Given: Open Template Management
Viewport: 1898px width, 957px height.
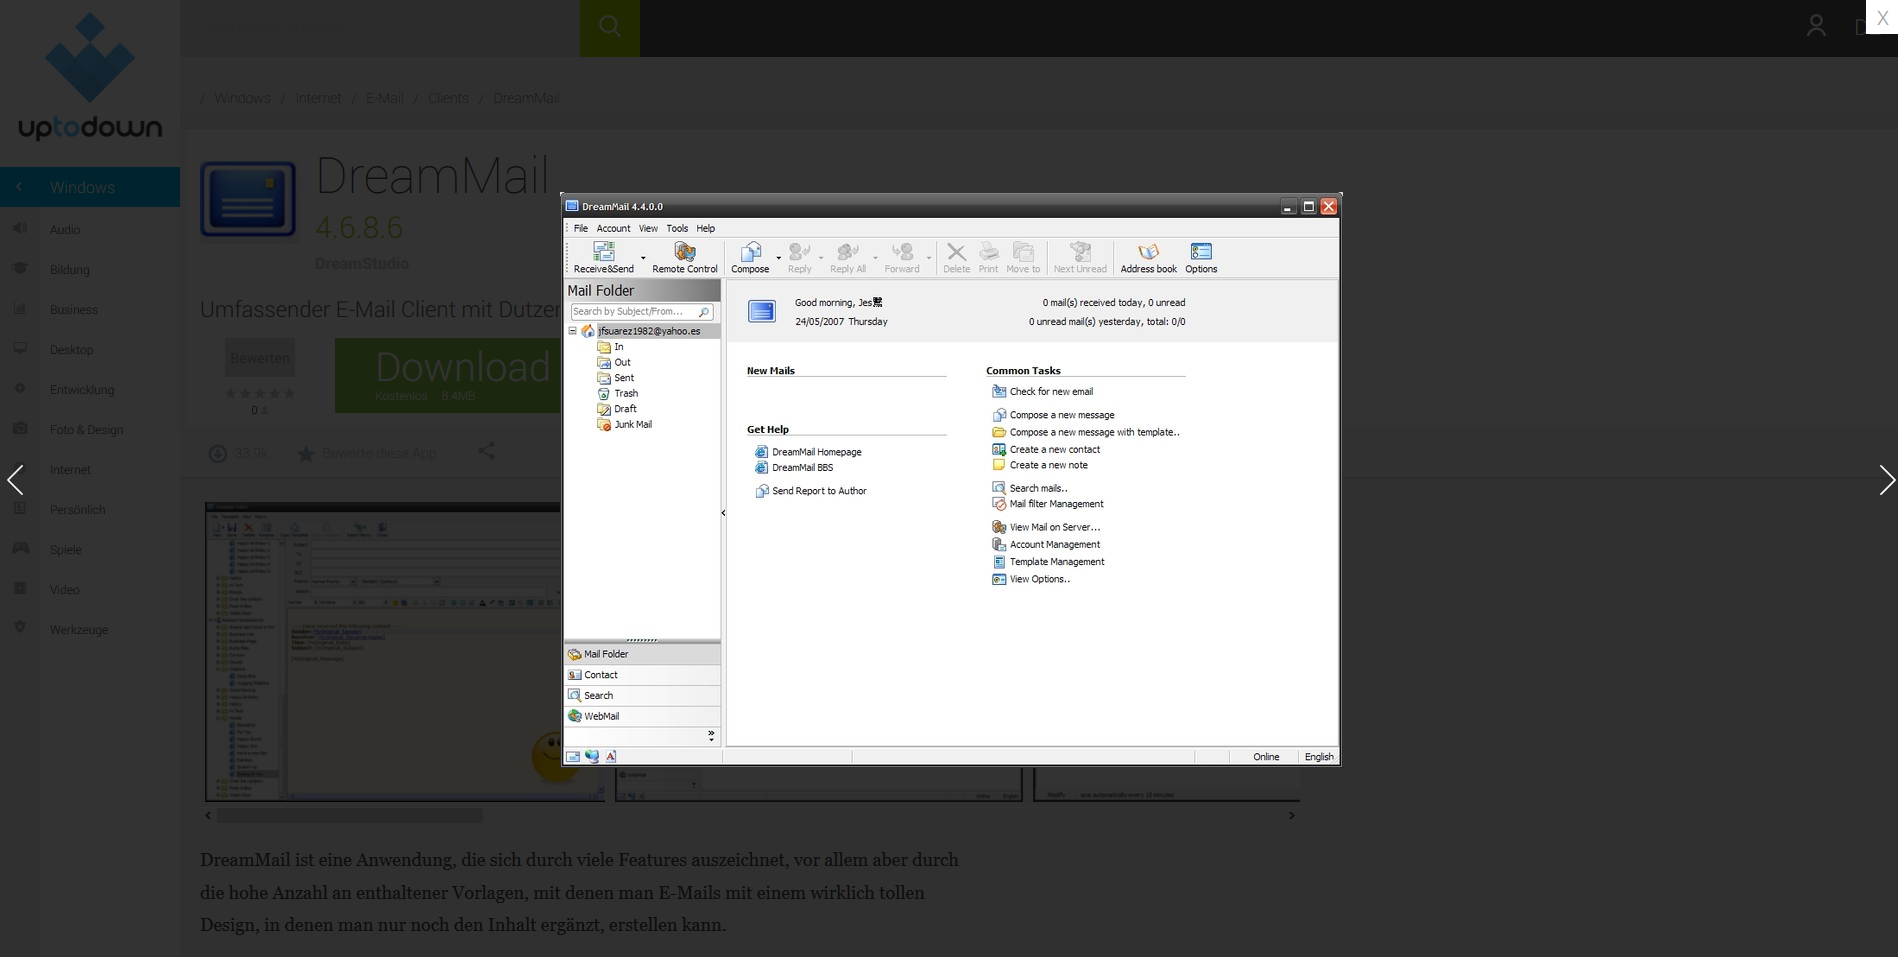Looking at the screenshot, I should coord(1048,562).
